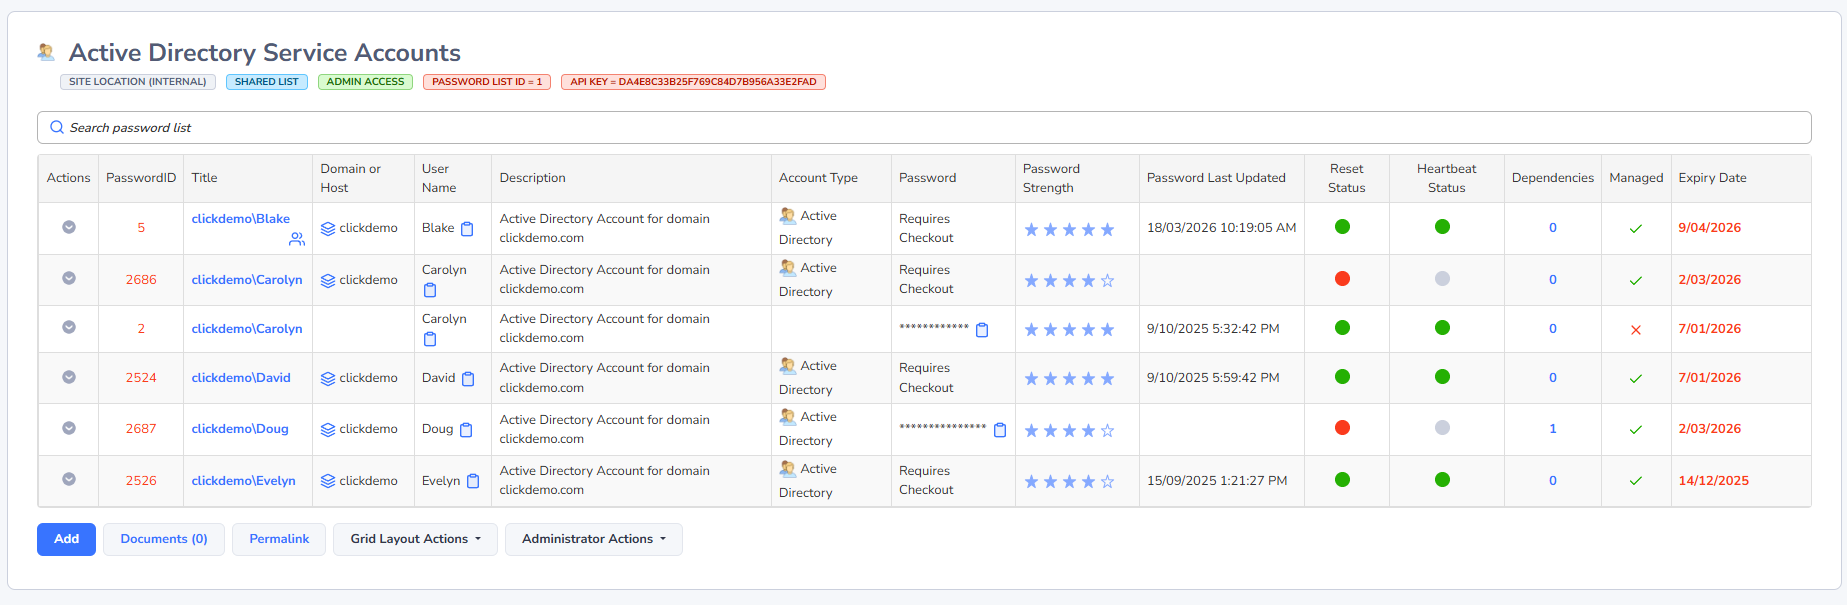Click red X managed icon for PasswordID 2
This screenshot has width=1847, height=605.
[x=1636, y=330]
